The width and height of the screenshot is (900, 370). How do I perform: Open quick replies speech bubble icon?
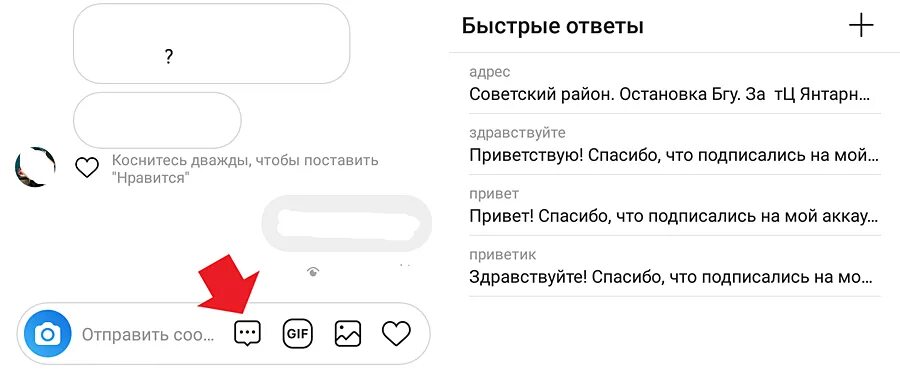pyautogui.click(x=247, y=333)
